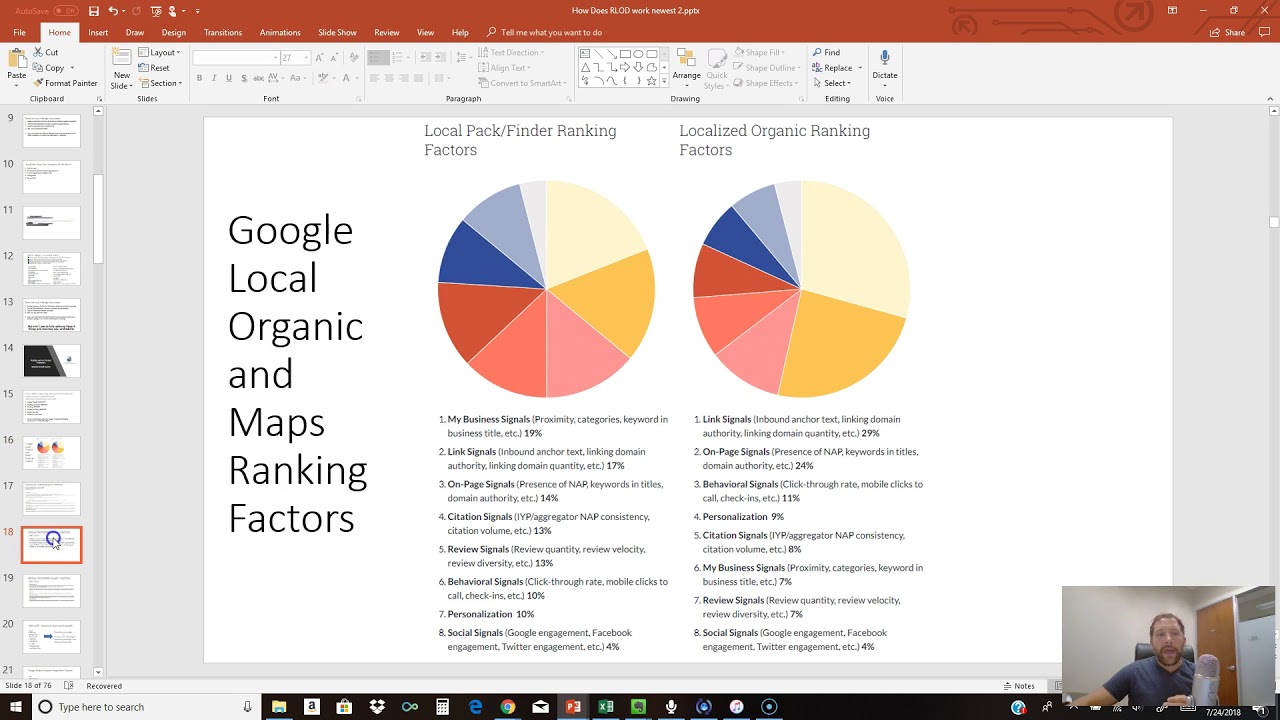Toggle the Notes pane button
1280x720 pixels.
pos(1019,686)
